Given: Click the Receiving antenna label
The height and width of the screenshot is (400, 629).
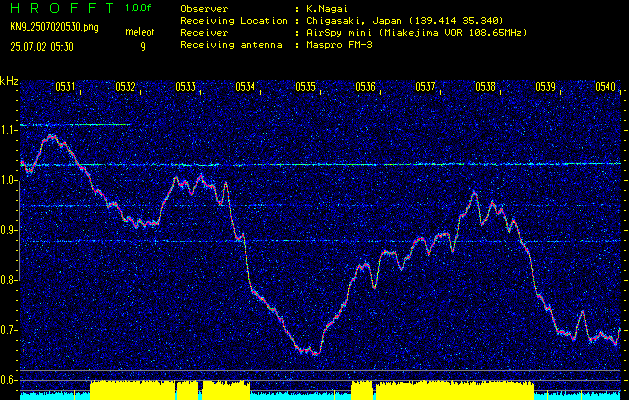Looking at the screenshot, I should pos(231,45).
